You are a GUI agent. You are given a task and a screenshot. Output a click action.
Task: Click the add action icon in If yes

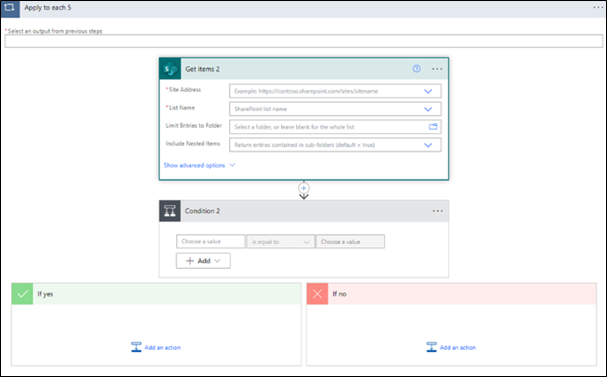pyautogui.click(x=136, y=347)
